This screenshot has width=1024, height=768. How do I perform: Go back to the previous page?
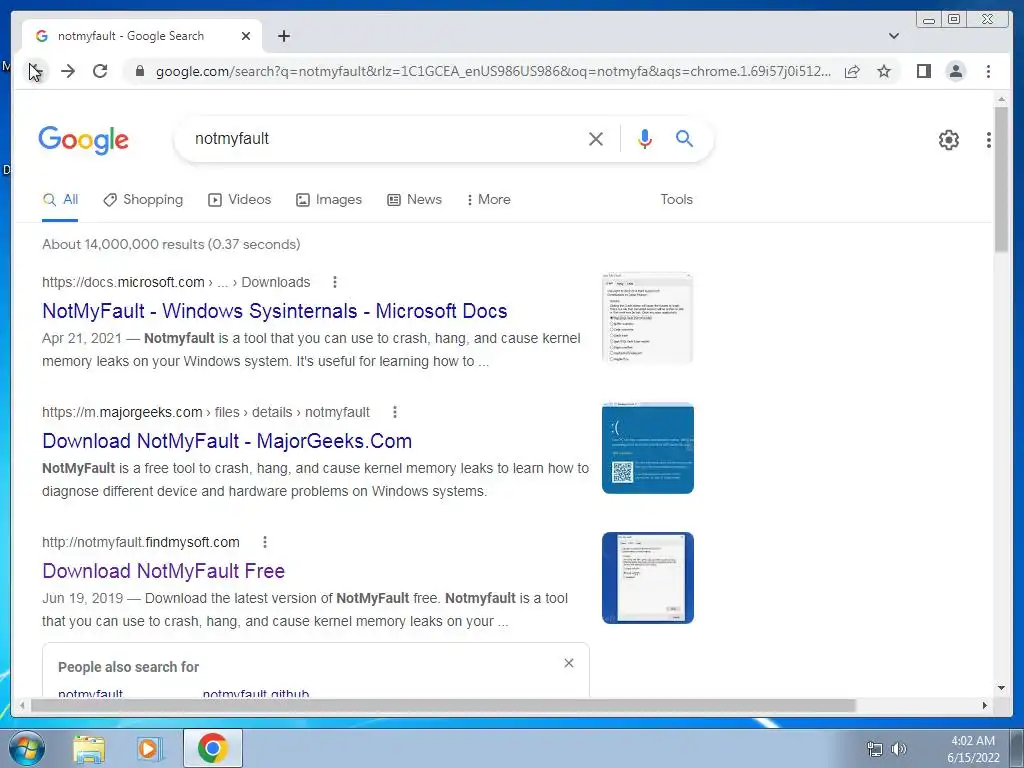pos(35,71)
